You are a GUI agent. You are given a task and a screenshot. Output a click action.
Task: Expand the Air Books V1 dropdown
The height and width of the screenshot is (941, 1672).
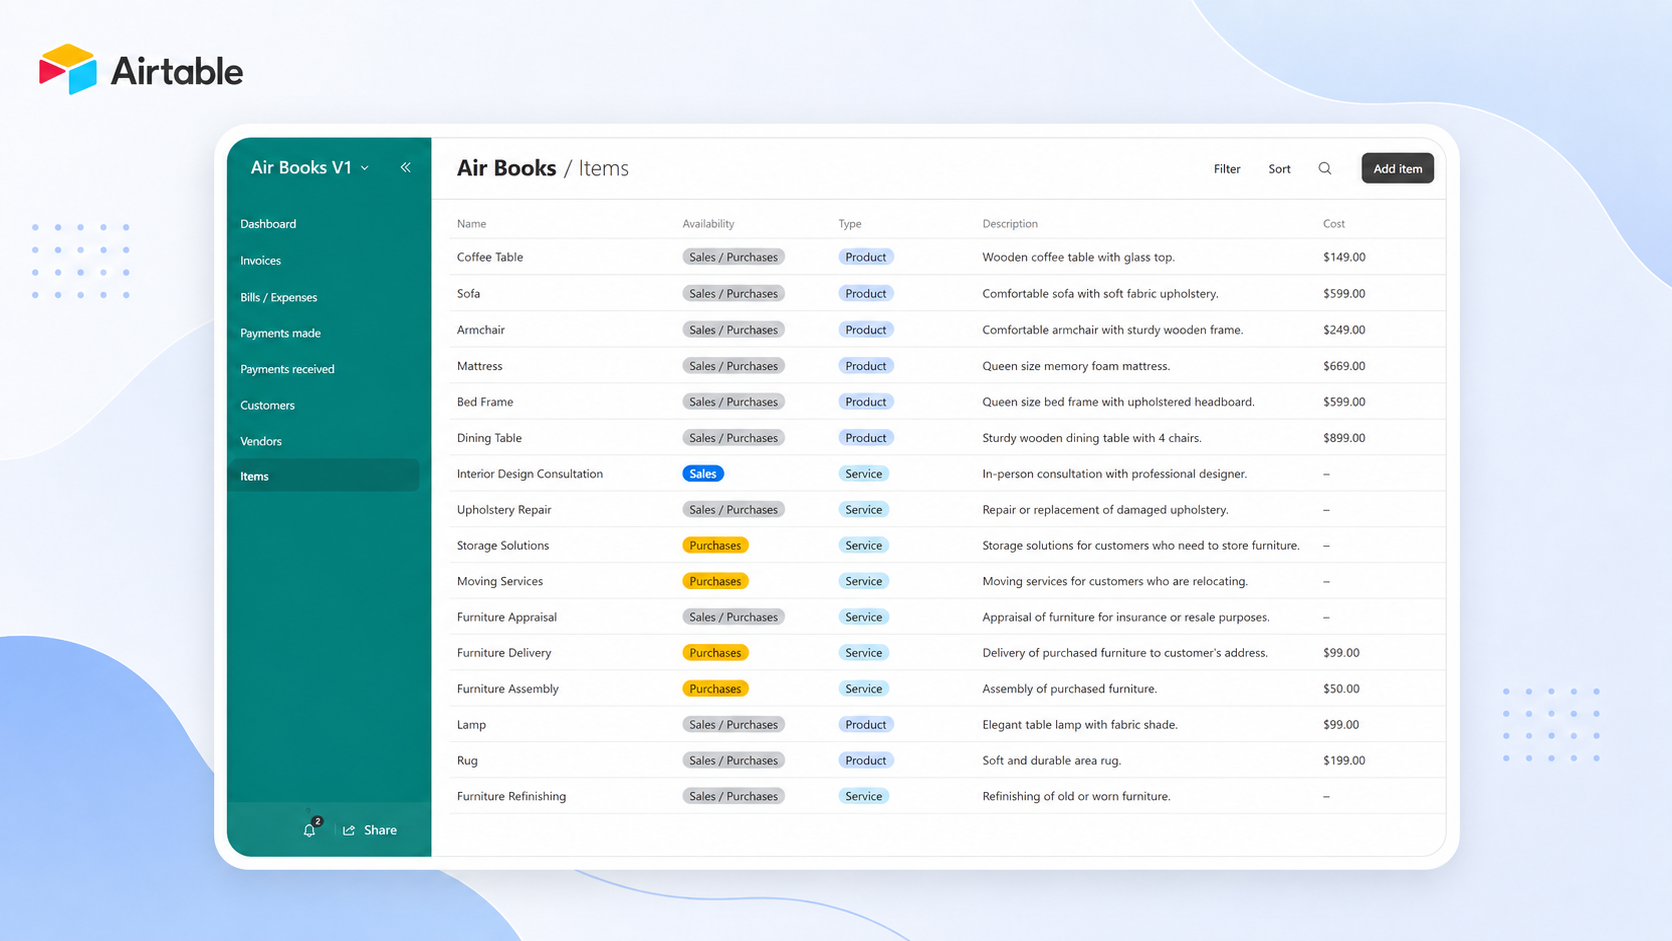310,167
